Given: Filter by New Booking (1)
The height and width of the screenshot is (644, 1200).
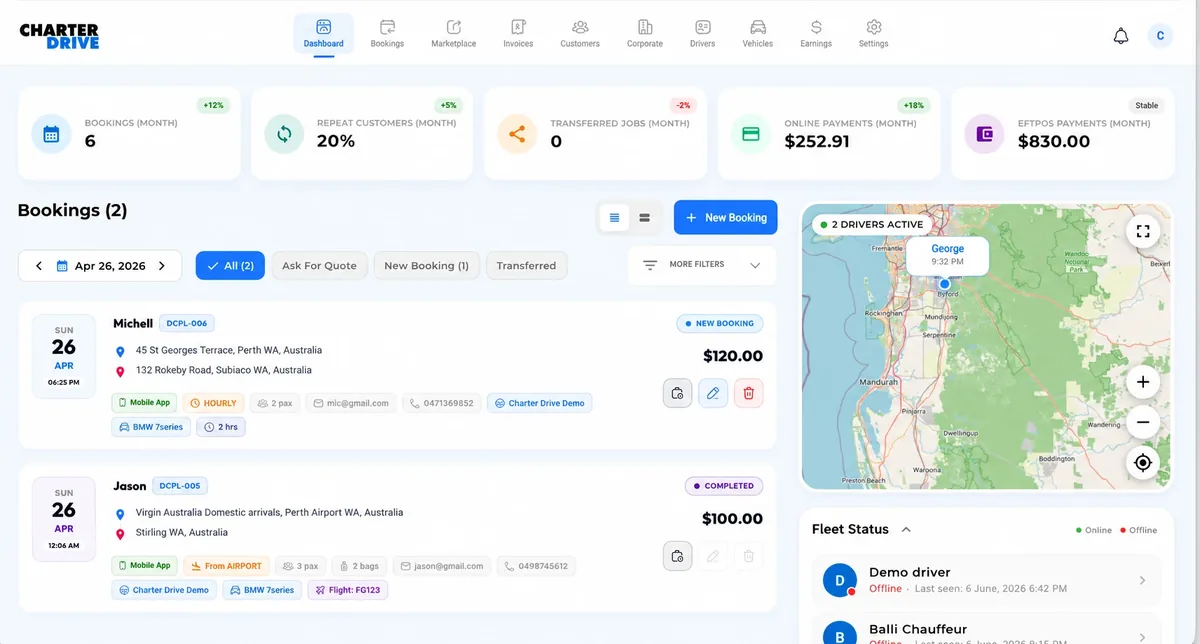Looking at the screenshot, I should click(426, 265).
